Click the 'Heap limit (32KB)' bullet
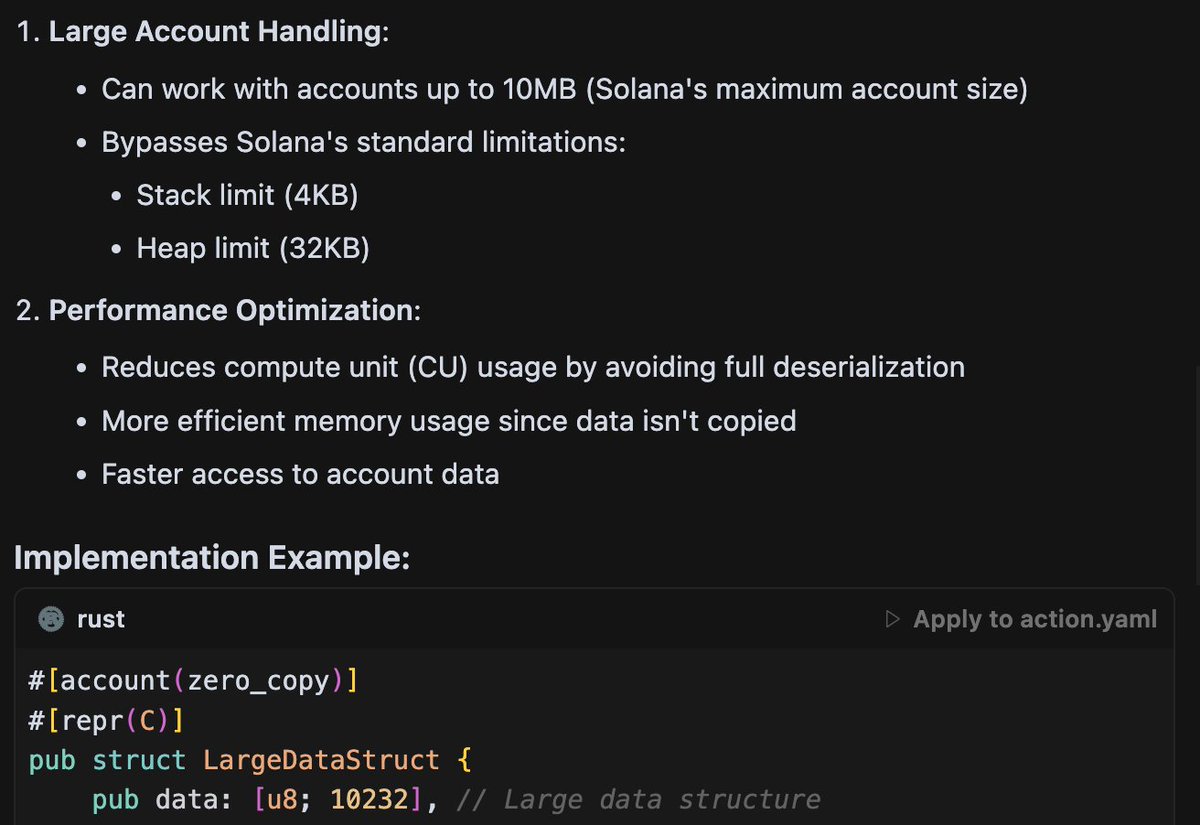Viewport: 1200px width, 825px height. click(x=253, y=248)
